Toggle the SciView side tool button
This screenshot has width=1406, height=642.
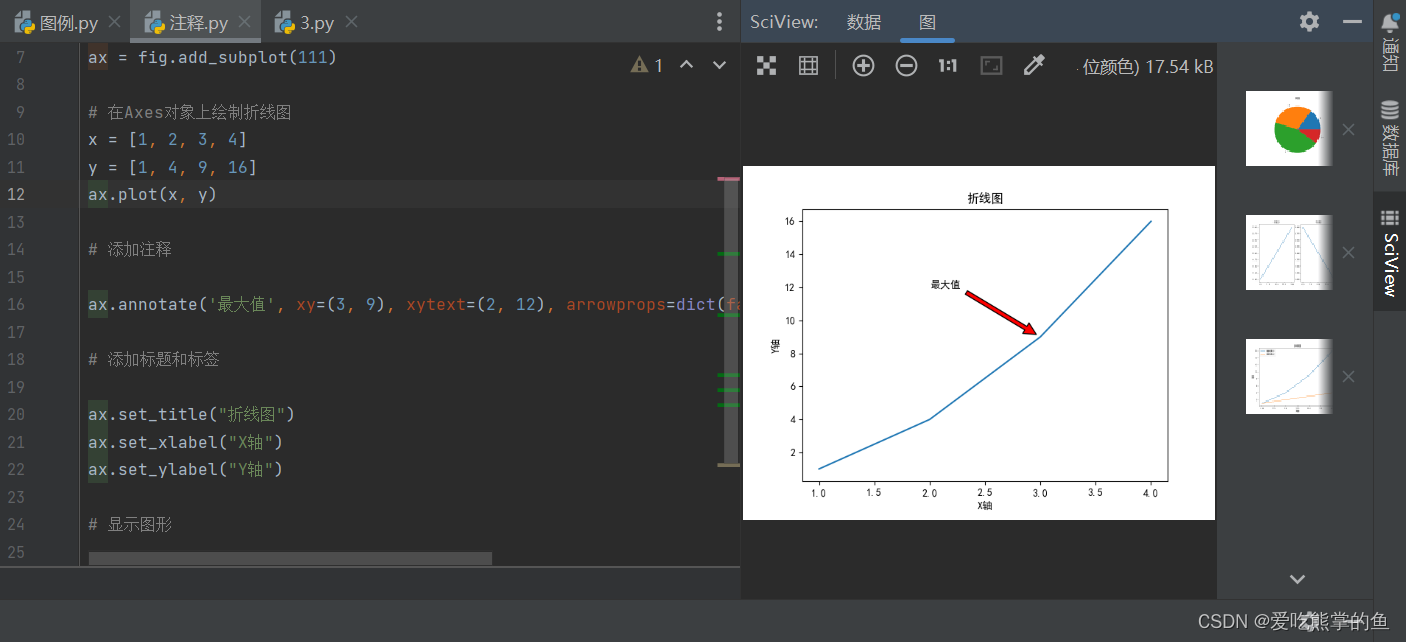click(1390, 253)
